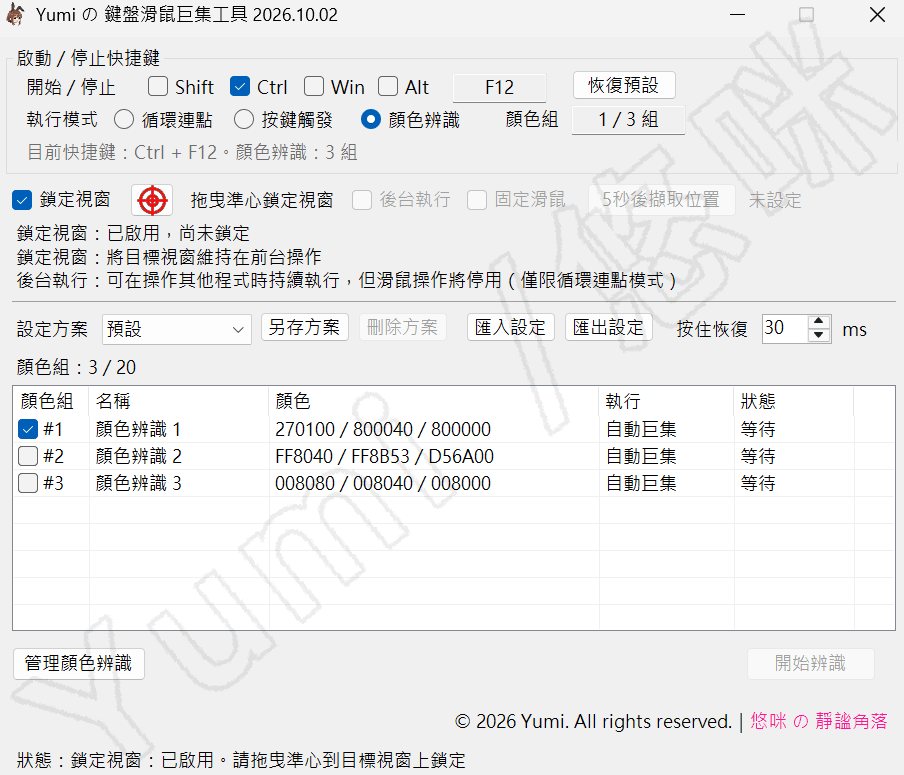Click the 匯入設定 button
Screen dimensions: 904x775
click(x=510, y=327)
